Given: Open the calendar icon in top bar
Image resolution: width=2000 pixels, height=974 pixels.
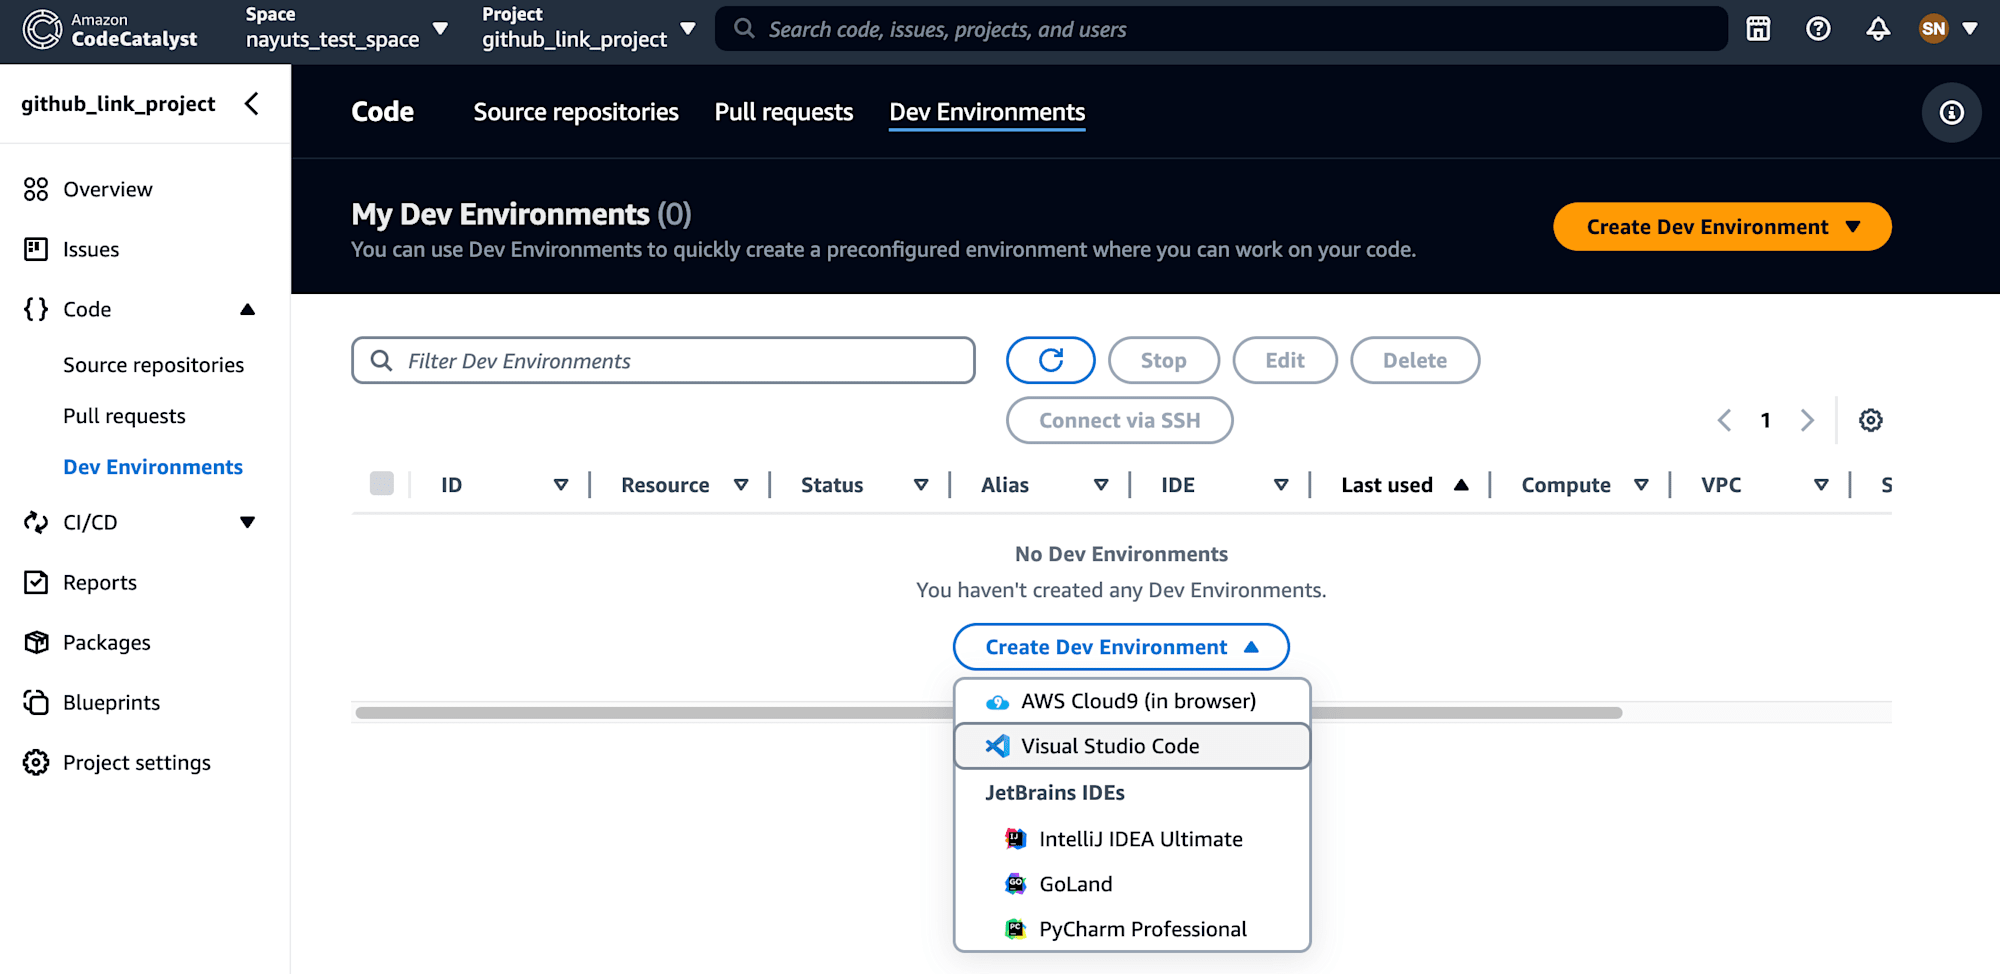Looking at the screenshot, I should [x=1758, y=29].
